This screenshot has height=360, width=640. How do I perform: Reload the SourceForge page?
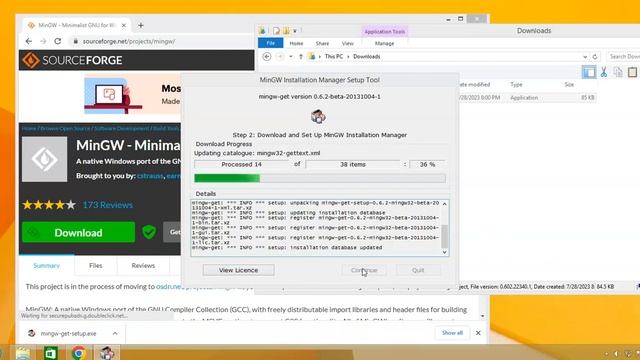click(x=58, y=41)
